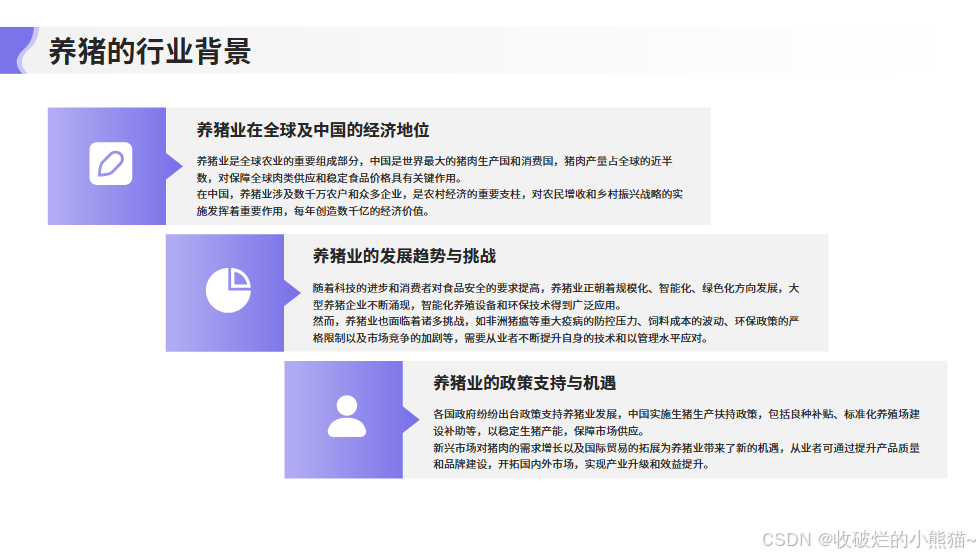Click paragraph starting 新兴市场对猪肉的需求增长
Viewport: 980px width, 557px height.
point(676,456)
